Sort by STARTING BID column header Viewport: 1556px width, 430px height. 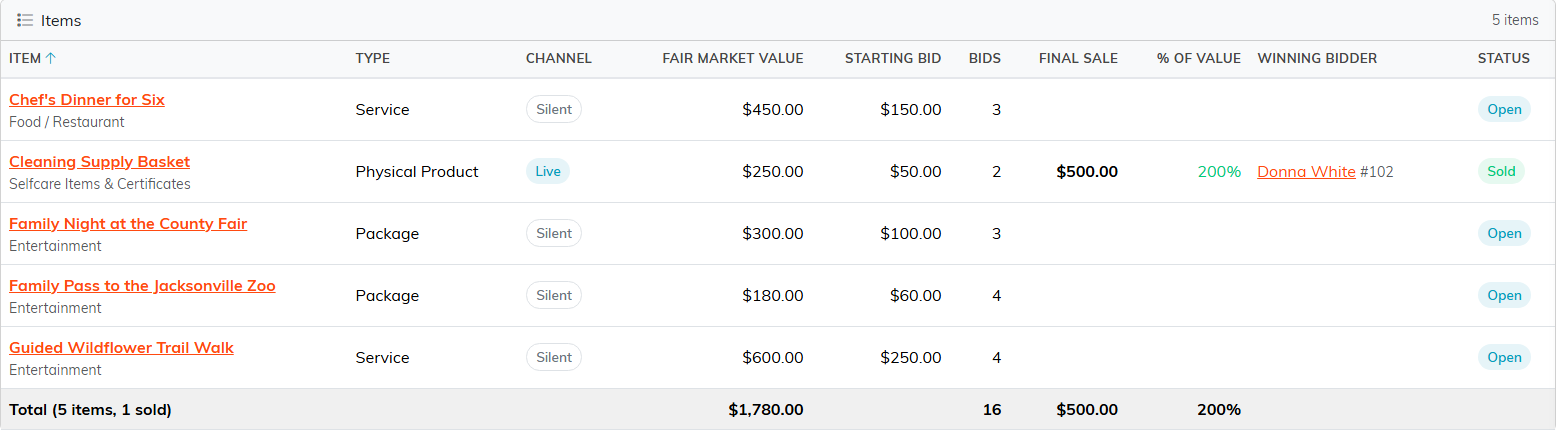(x=893, y=58)
